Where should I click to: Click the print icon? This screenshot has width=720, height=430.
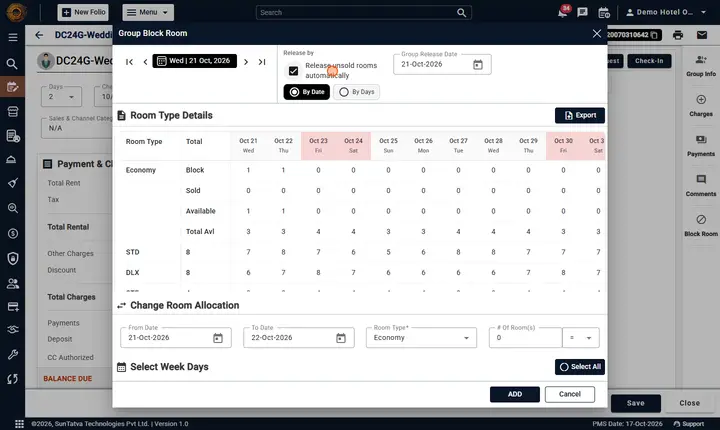click(x=678, y=35)
